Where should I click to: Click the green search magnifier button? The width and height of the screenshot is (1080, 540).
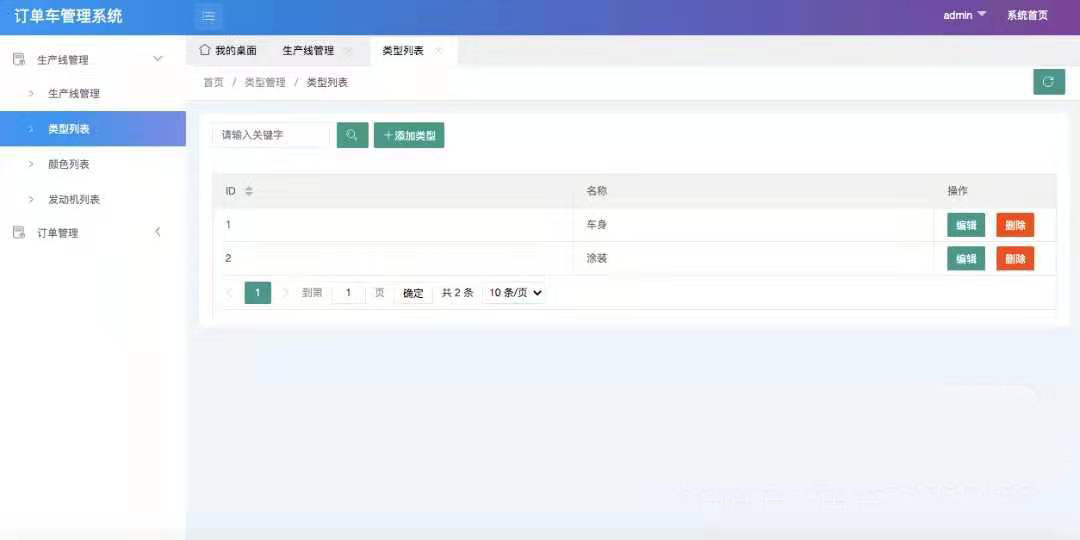(352, 135)
